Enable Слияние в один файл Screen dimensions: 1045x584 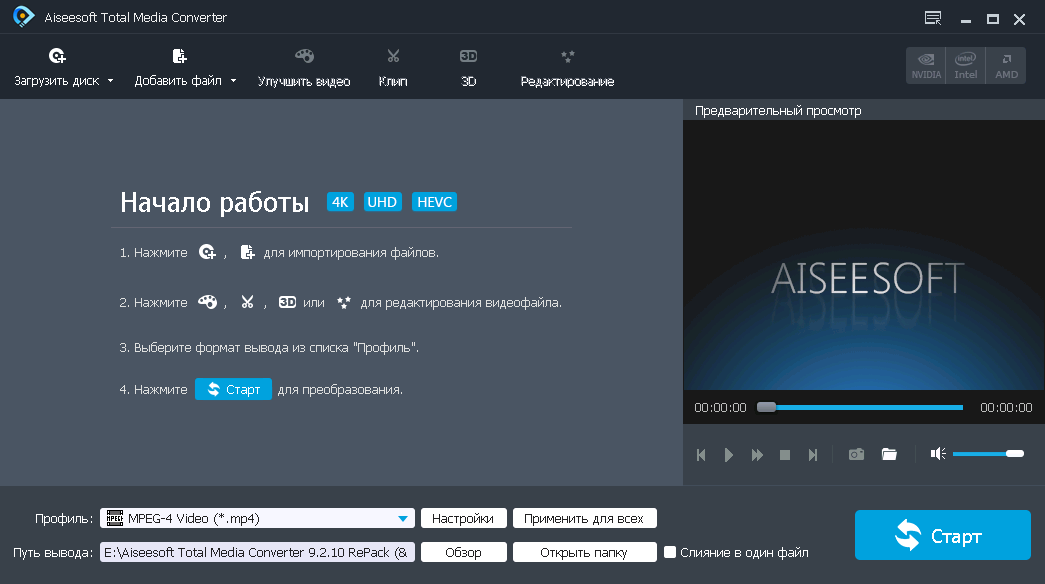(670, 551)
